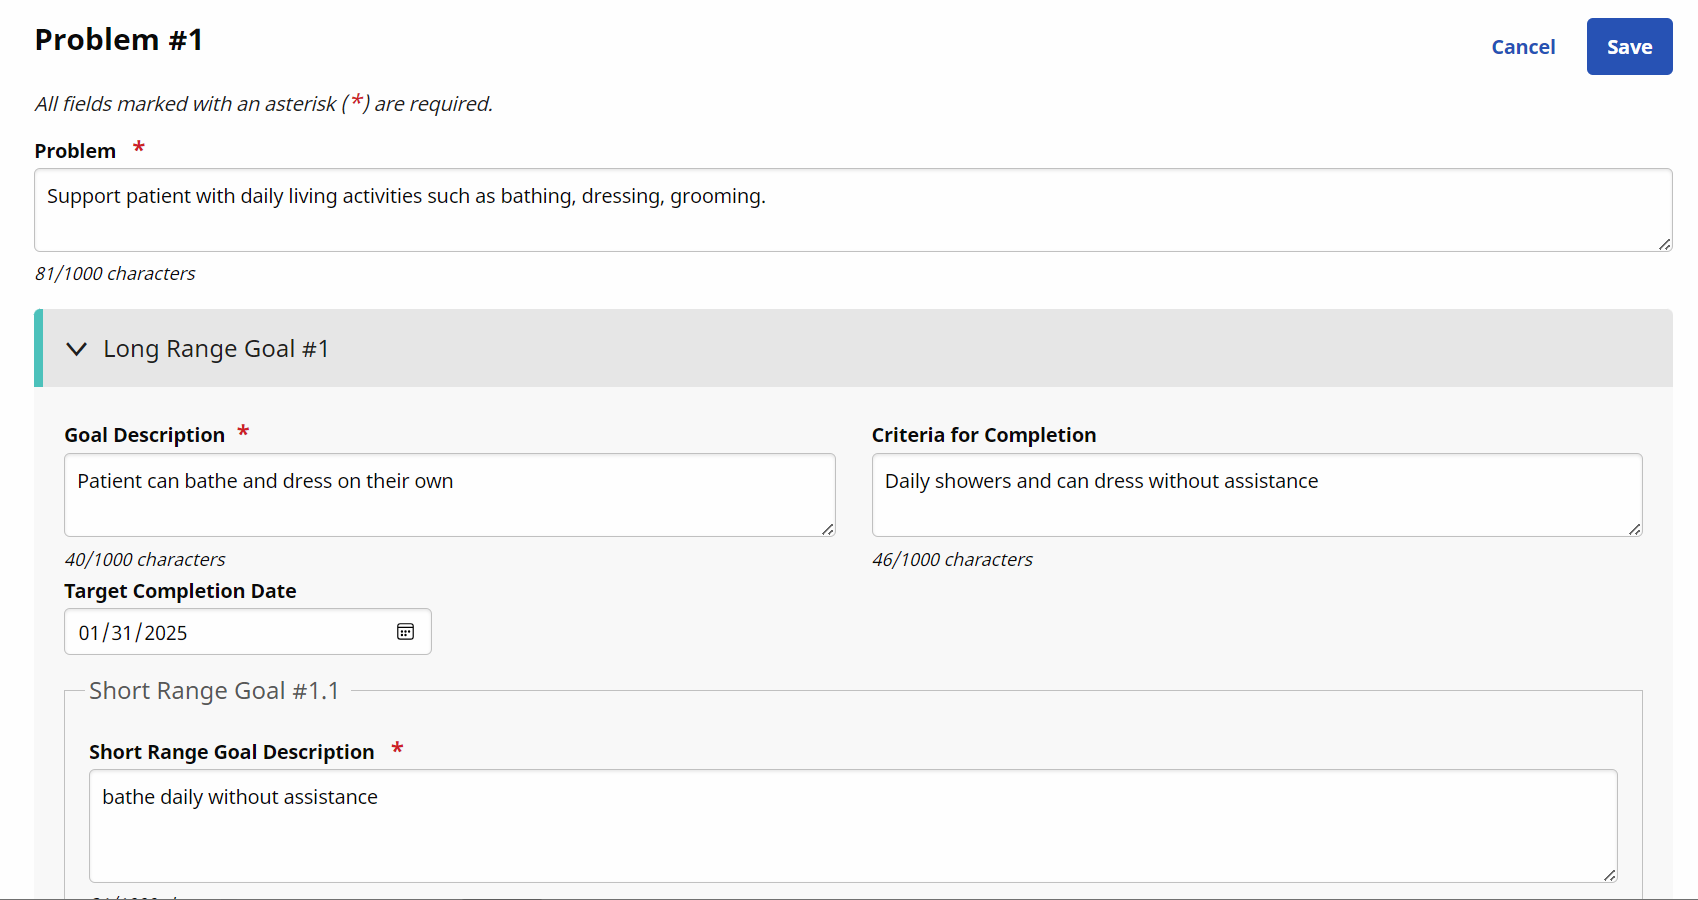Cancel editing the problem

pyautogui.click(x=1522, y=47)
